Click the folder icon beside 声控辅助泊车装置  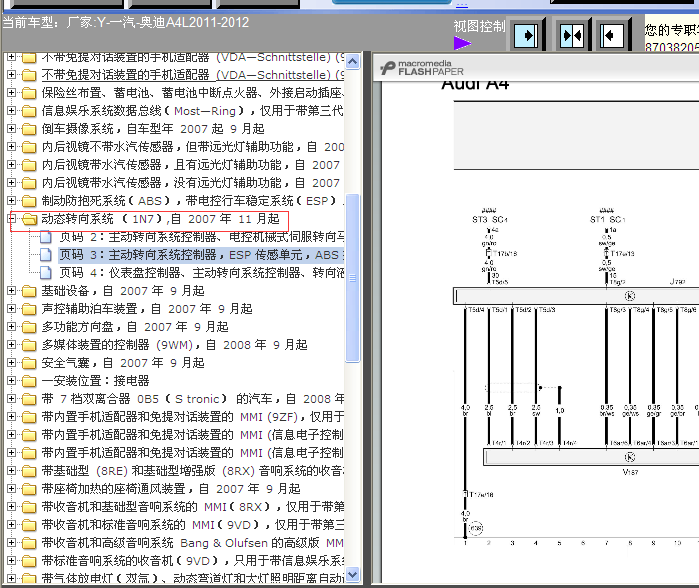click(29, 309)
